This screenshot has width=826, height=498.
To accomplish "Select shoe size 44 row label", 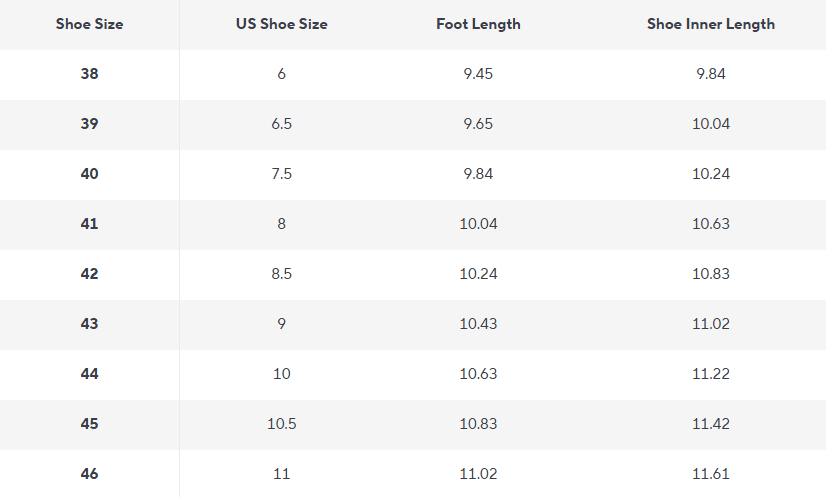I will point(90,374).
